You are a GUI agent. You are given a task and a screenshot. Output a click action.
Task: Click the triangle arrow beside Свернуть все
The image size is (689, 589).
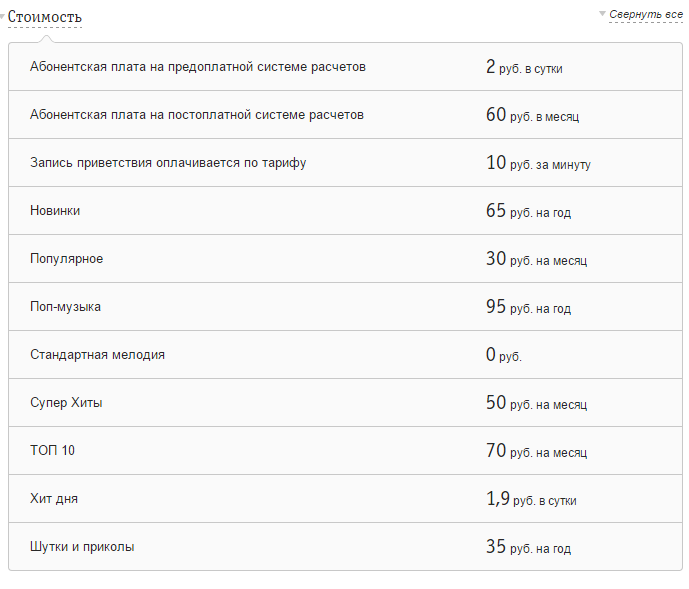pyautogui.click(x=602, y=14)
